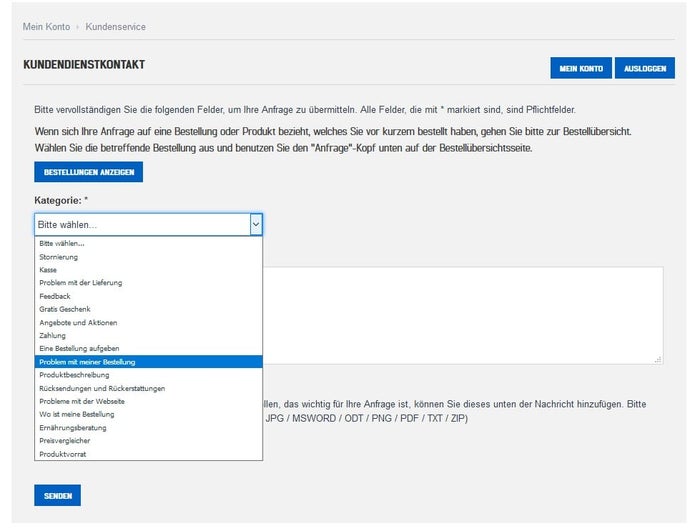This screenshot has width=700, height=531.
Task: Pick 'Probleme mit der Webseite'
Action: pos(148,401)
